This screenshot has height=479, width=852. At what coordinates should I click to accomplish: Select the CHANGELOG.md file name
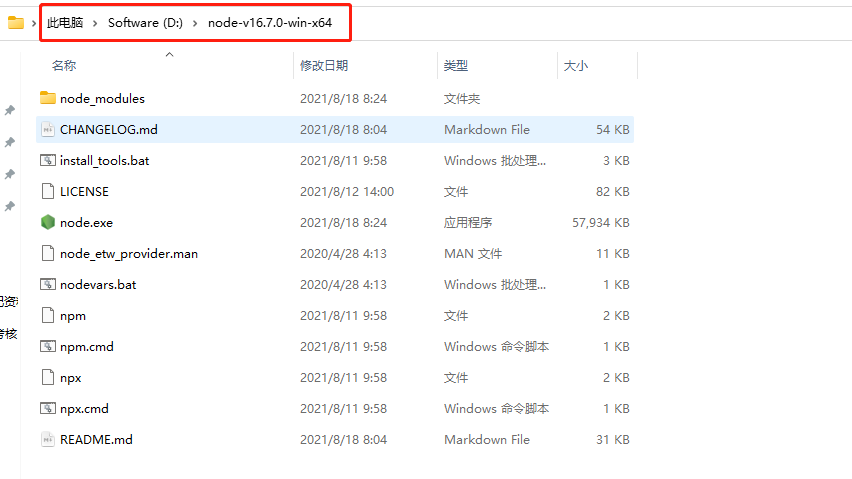click(109, 129)
